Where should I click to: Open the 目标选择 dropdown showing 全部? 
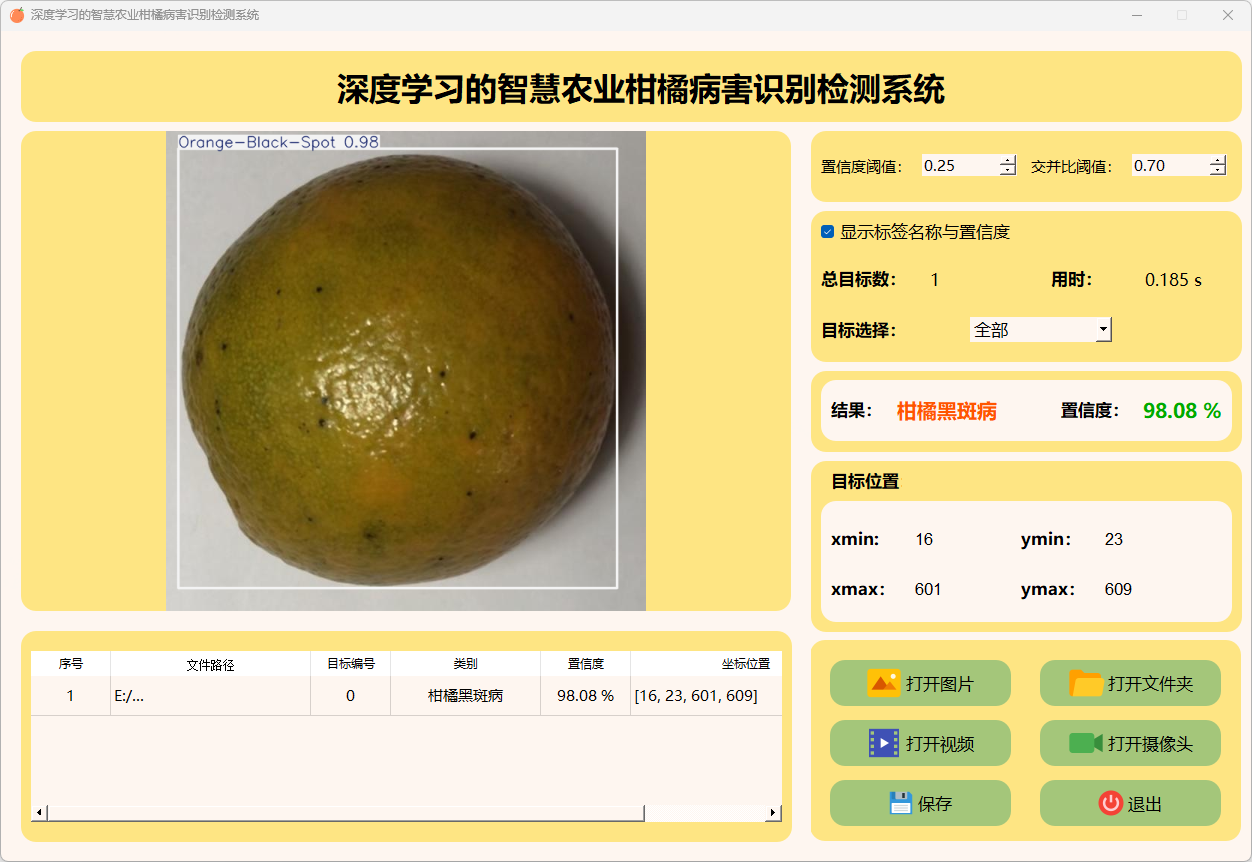[1041, 329]
